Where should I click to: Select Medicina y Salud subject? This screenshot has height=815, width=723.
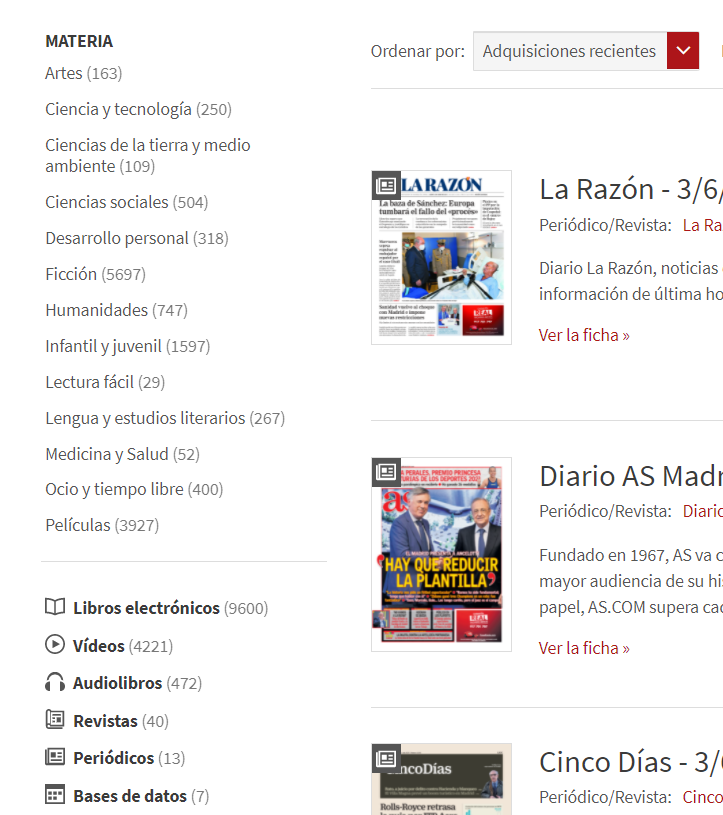[x=123, y=454]
